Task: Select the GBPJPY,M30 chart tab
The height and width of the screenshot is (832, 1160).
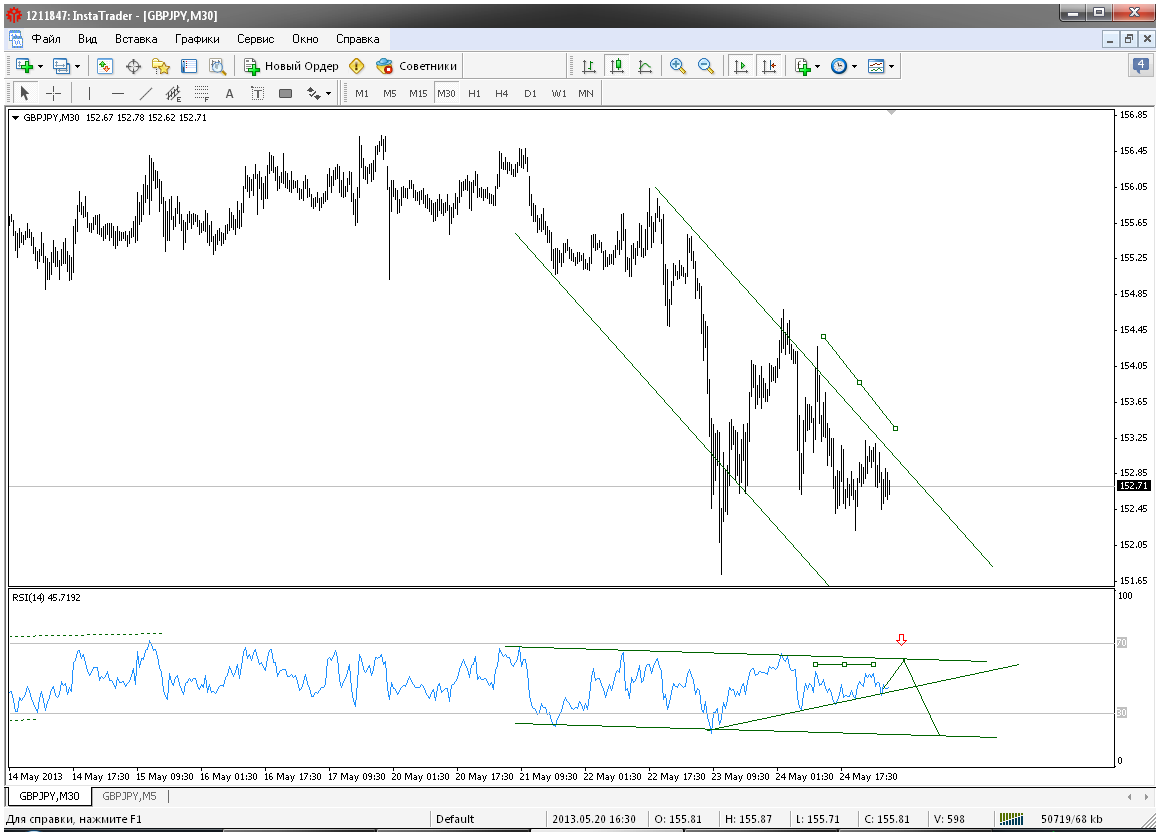Action: coord(49,797)
